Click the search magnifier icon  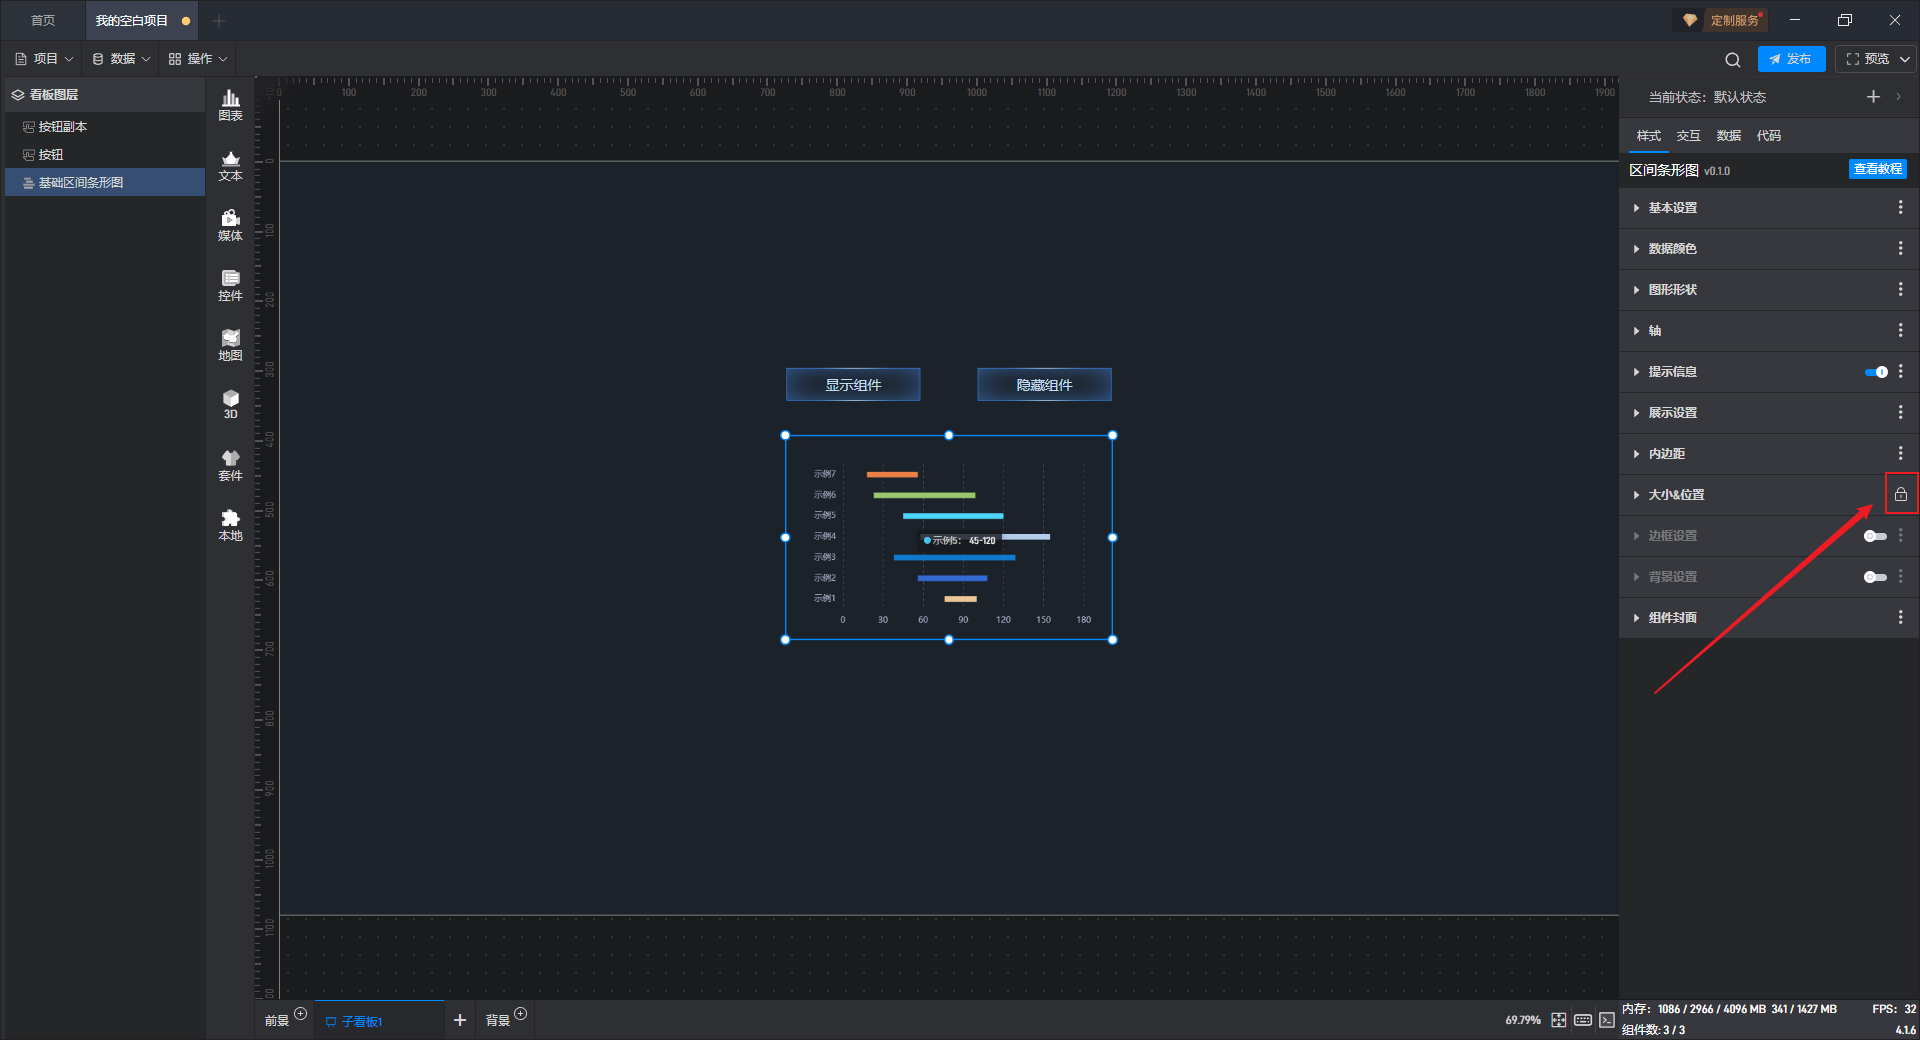click(1732, 60)
